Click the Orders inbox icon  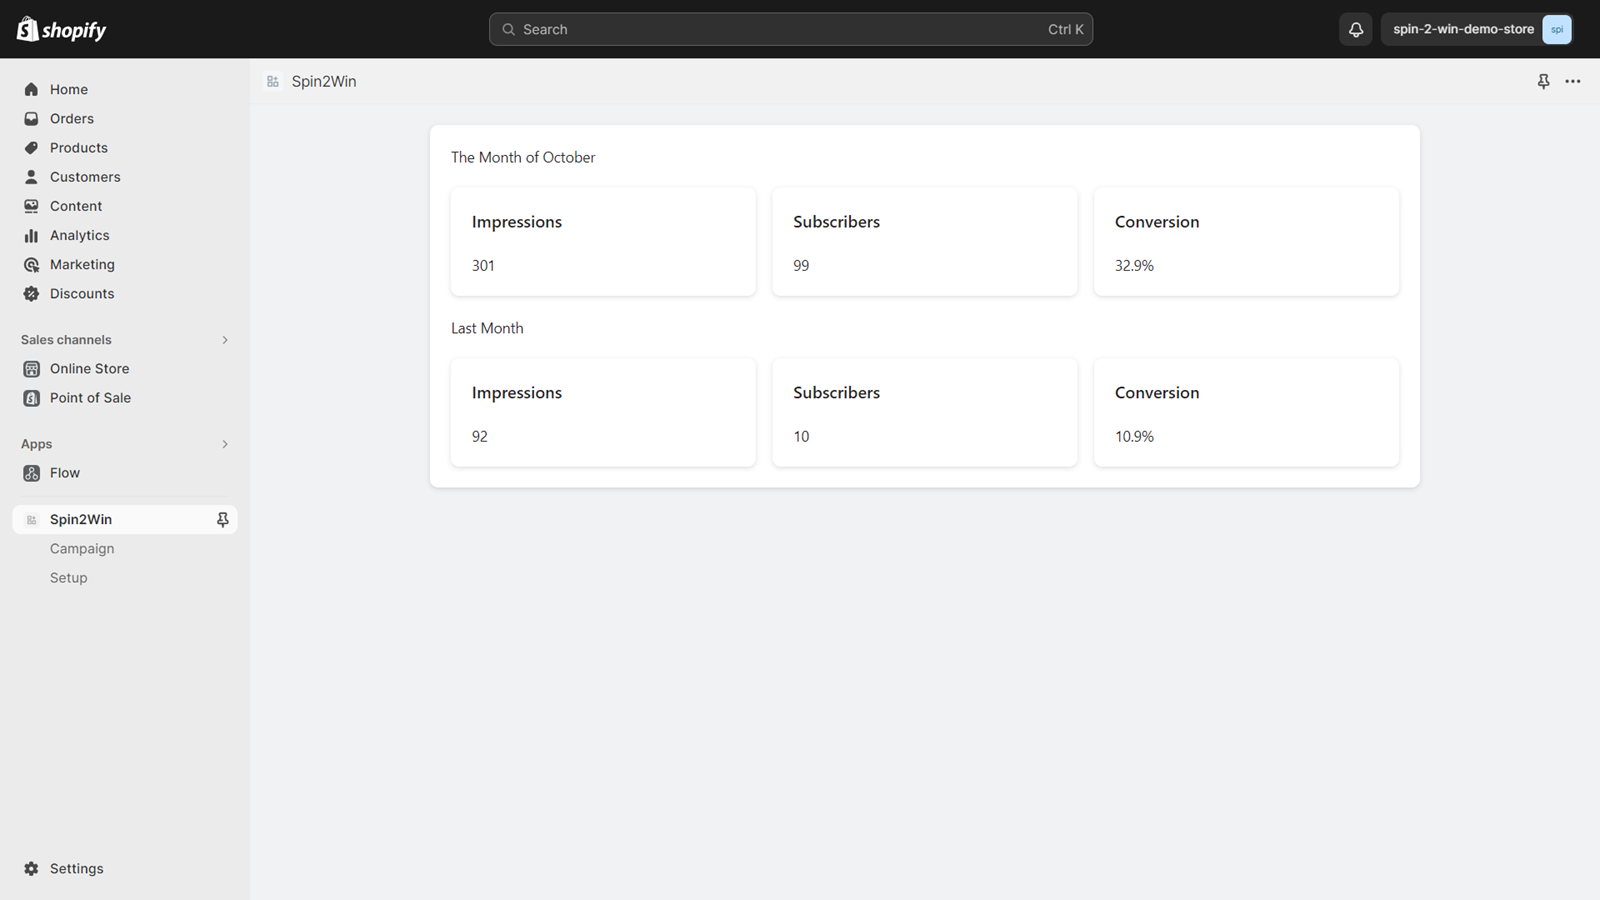(x=31, y=118)
